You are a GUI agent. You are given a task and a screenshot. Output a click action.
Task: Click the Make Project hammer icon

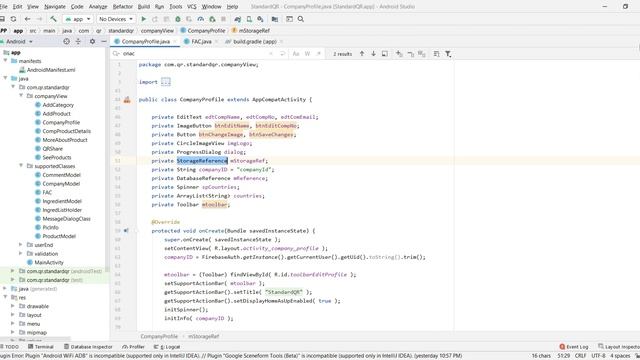53,19
